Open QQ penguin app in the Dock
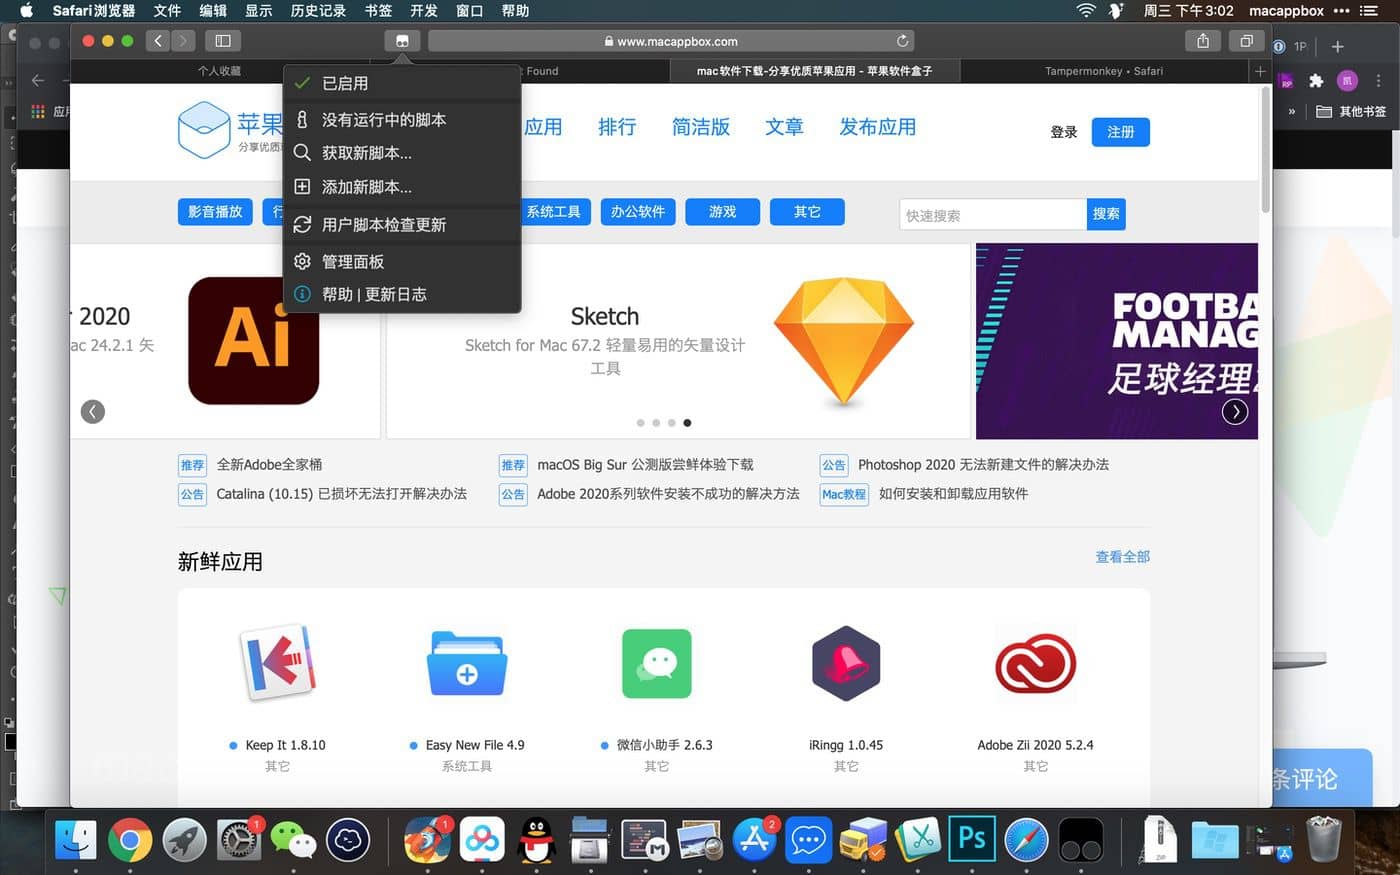The image size is (1400, 875). point(537,840)
